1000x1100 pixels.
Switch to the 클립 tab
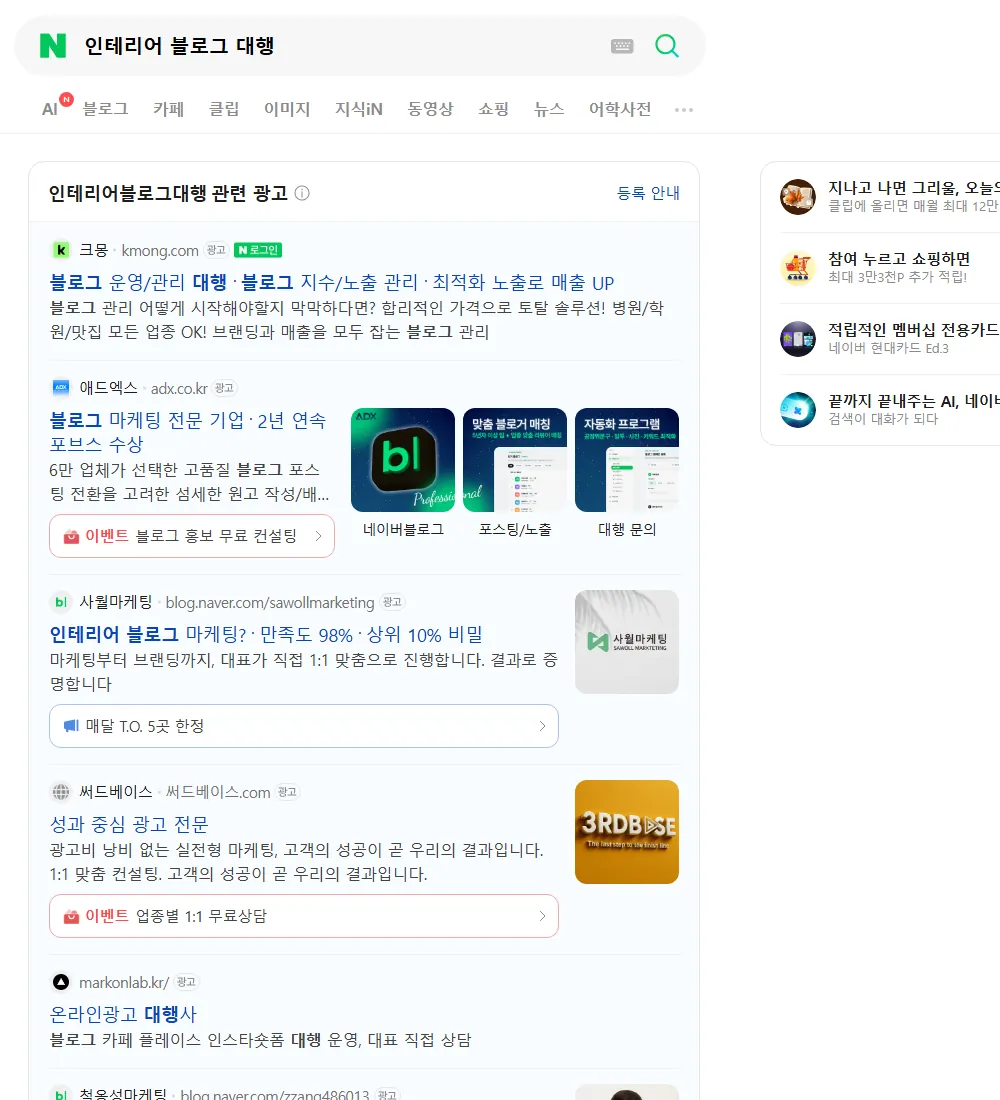[x=224, y=109]
